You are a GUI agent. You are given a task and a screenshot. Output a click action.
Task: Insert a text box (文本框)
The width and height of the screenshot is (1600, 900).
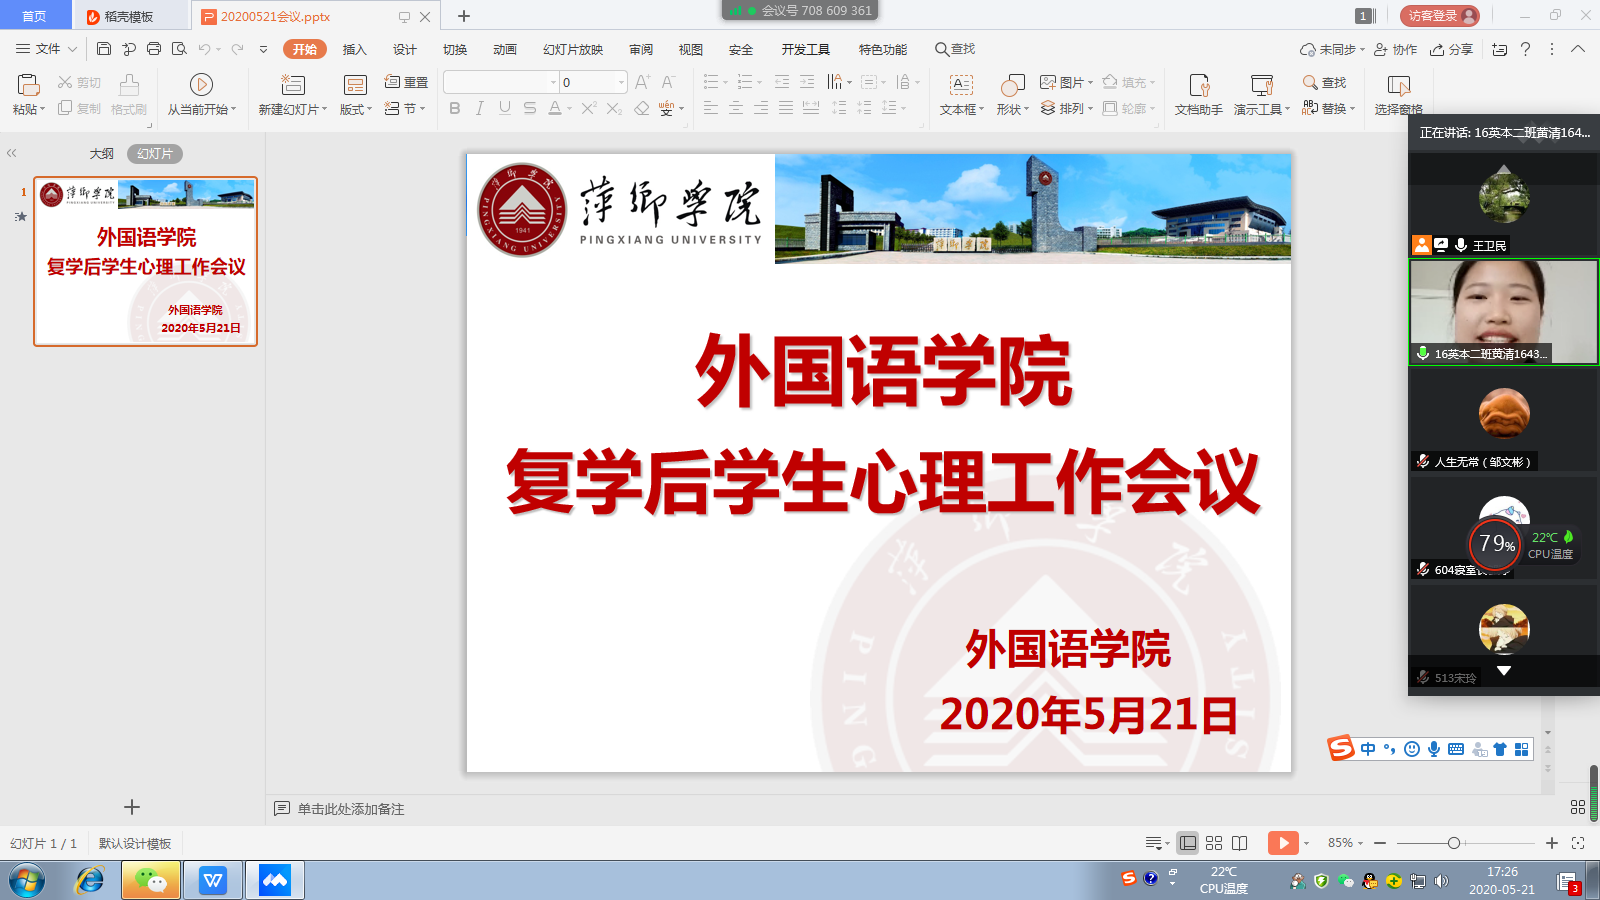coord(961,85)
